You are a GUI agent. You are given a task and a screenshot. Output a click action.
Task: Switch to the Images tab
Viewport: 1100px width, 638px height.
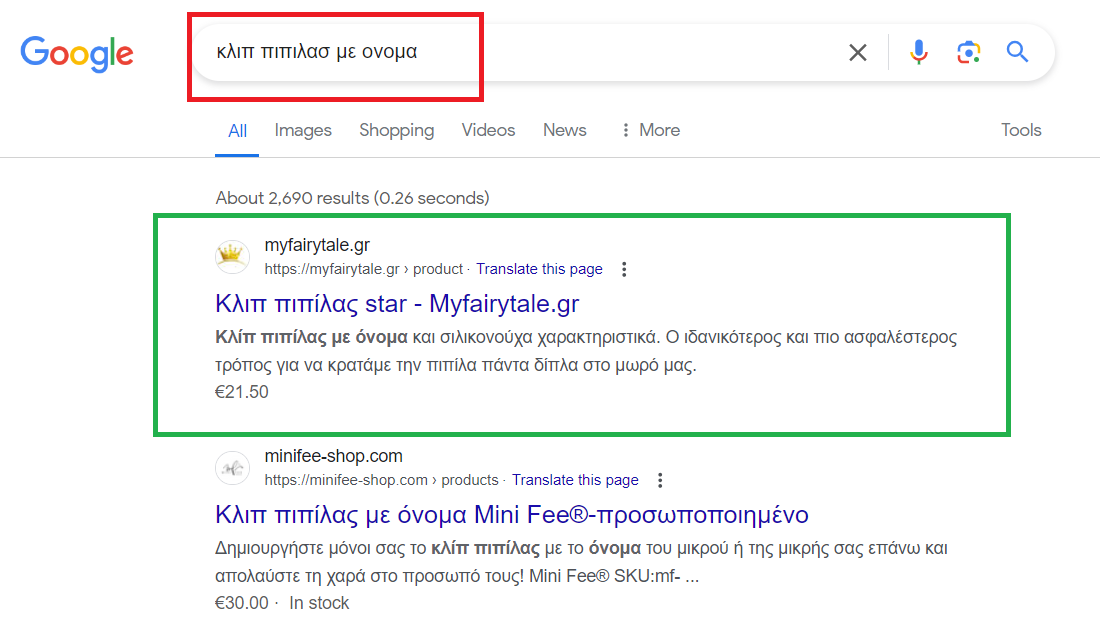click(303, 130)
